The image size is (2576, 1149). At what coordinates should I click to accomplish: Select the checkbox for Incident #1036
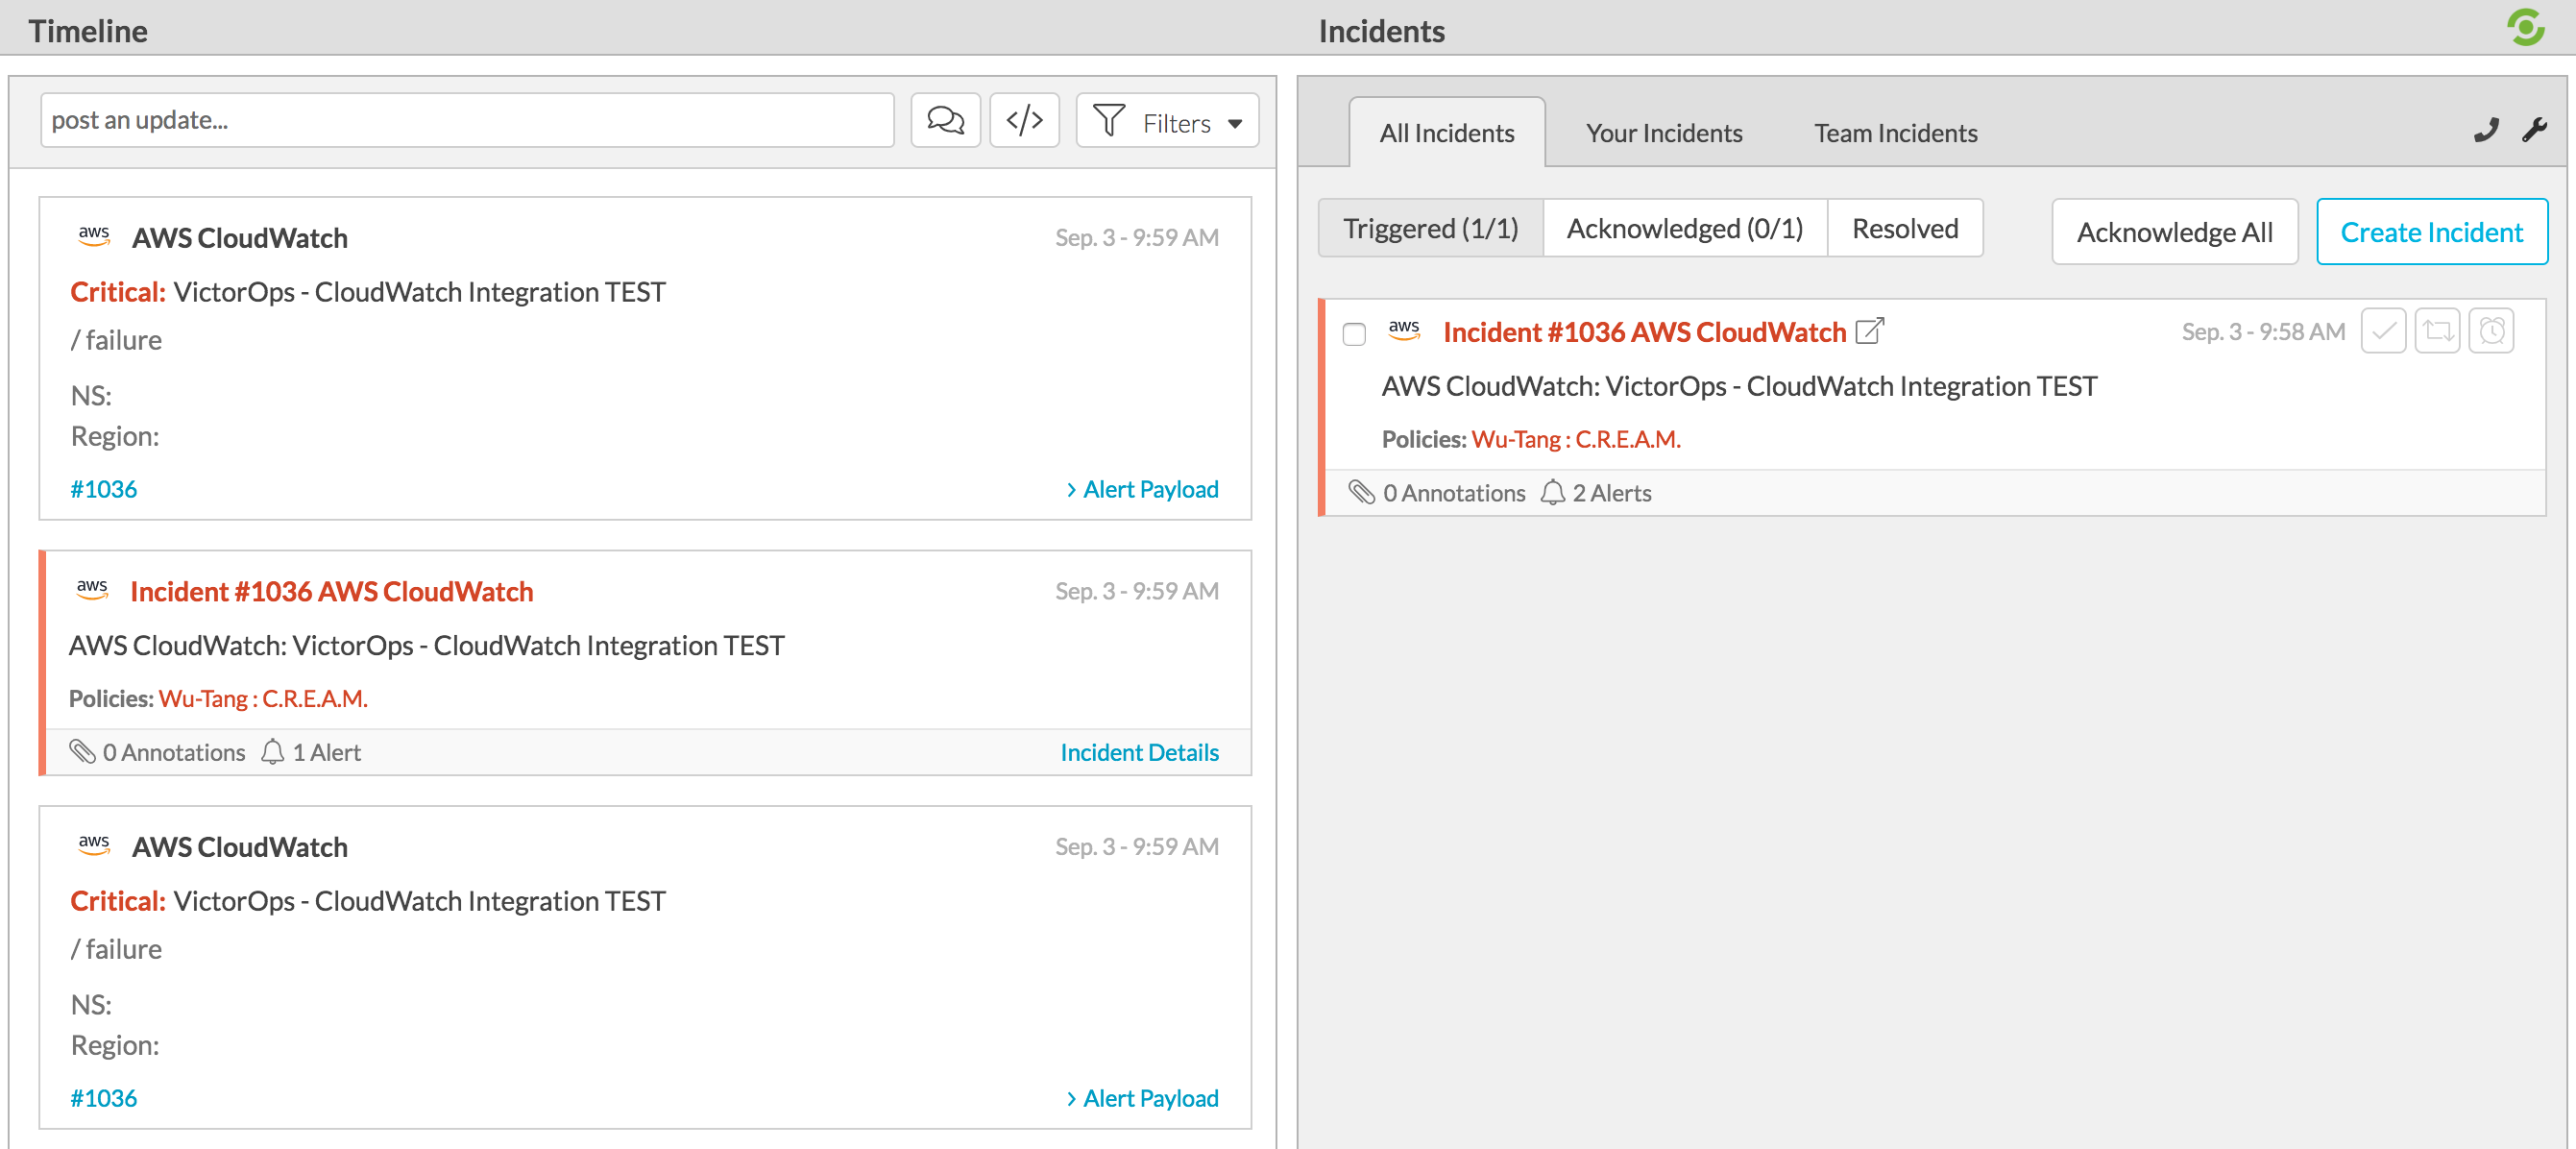click(1355, 334)
